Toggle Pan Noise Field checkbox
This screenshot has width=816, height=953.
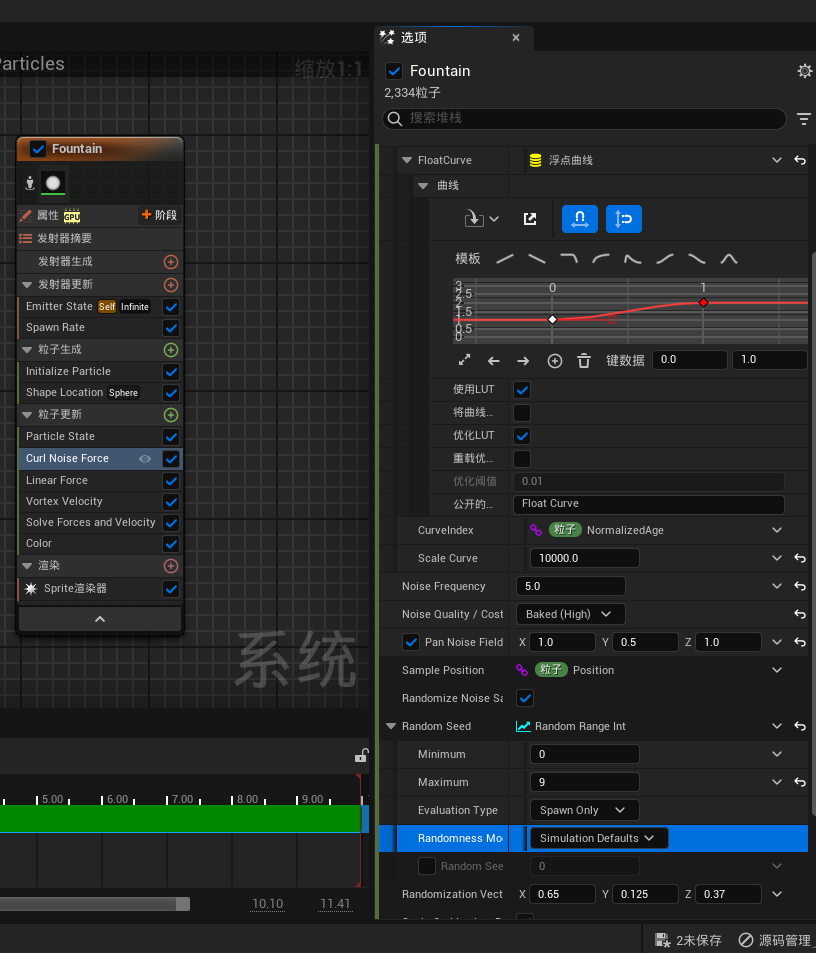click(411, 642)
